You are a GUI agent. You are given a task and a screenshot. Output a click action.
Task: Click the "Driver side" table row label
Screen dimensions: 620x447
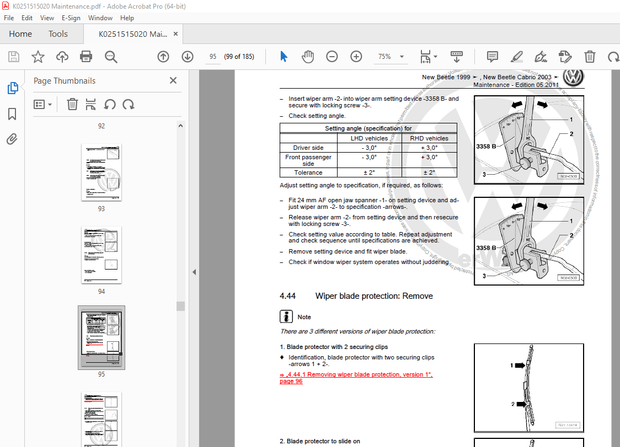click(x=308, y=148)
